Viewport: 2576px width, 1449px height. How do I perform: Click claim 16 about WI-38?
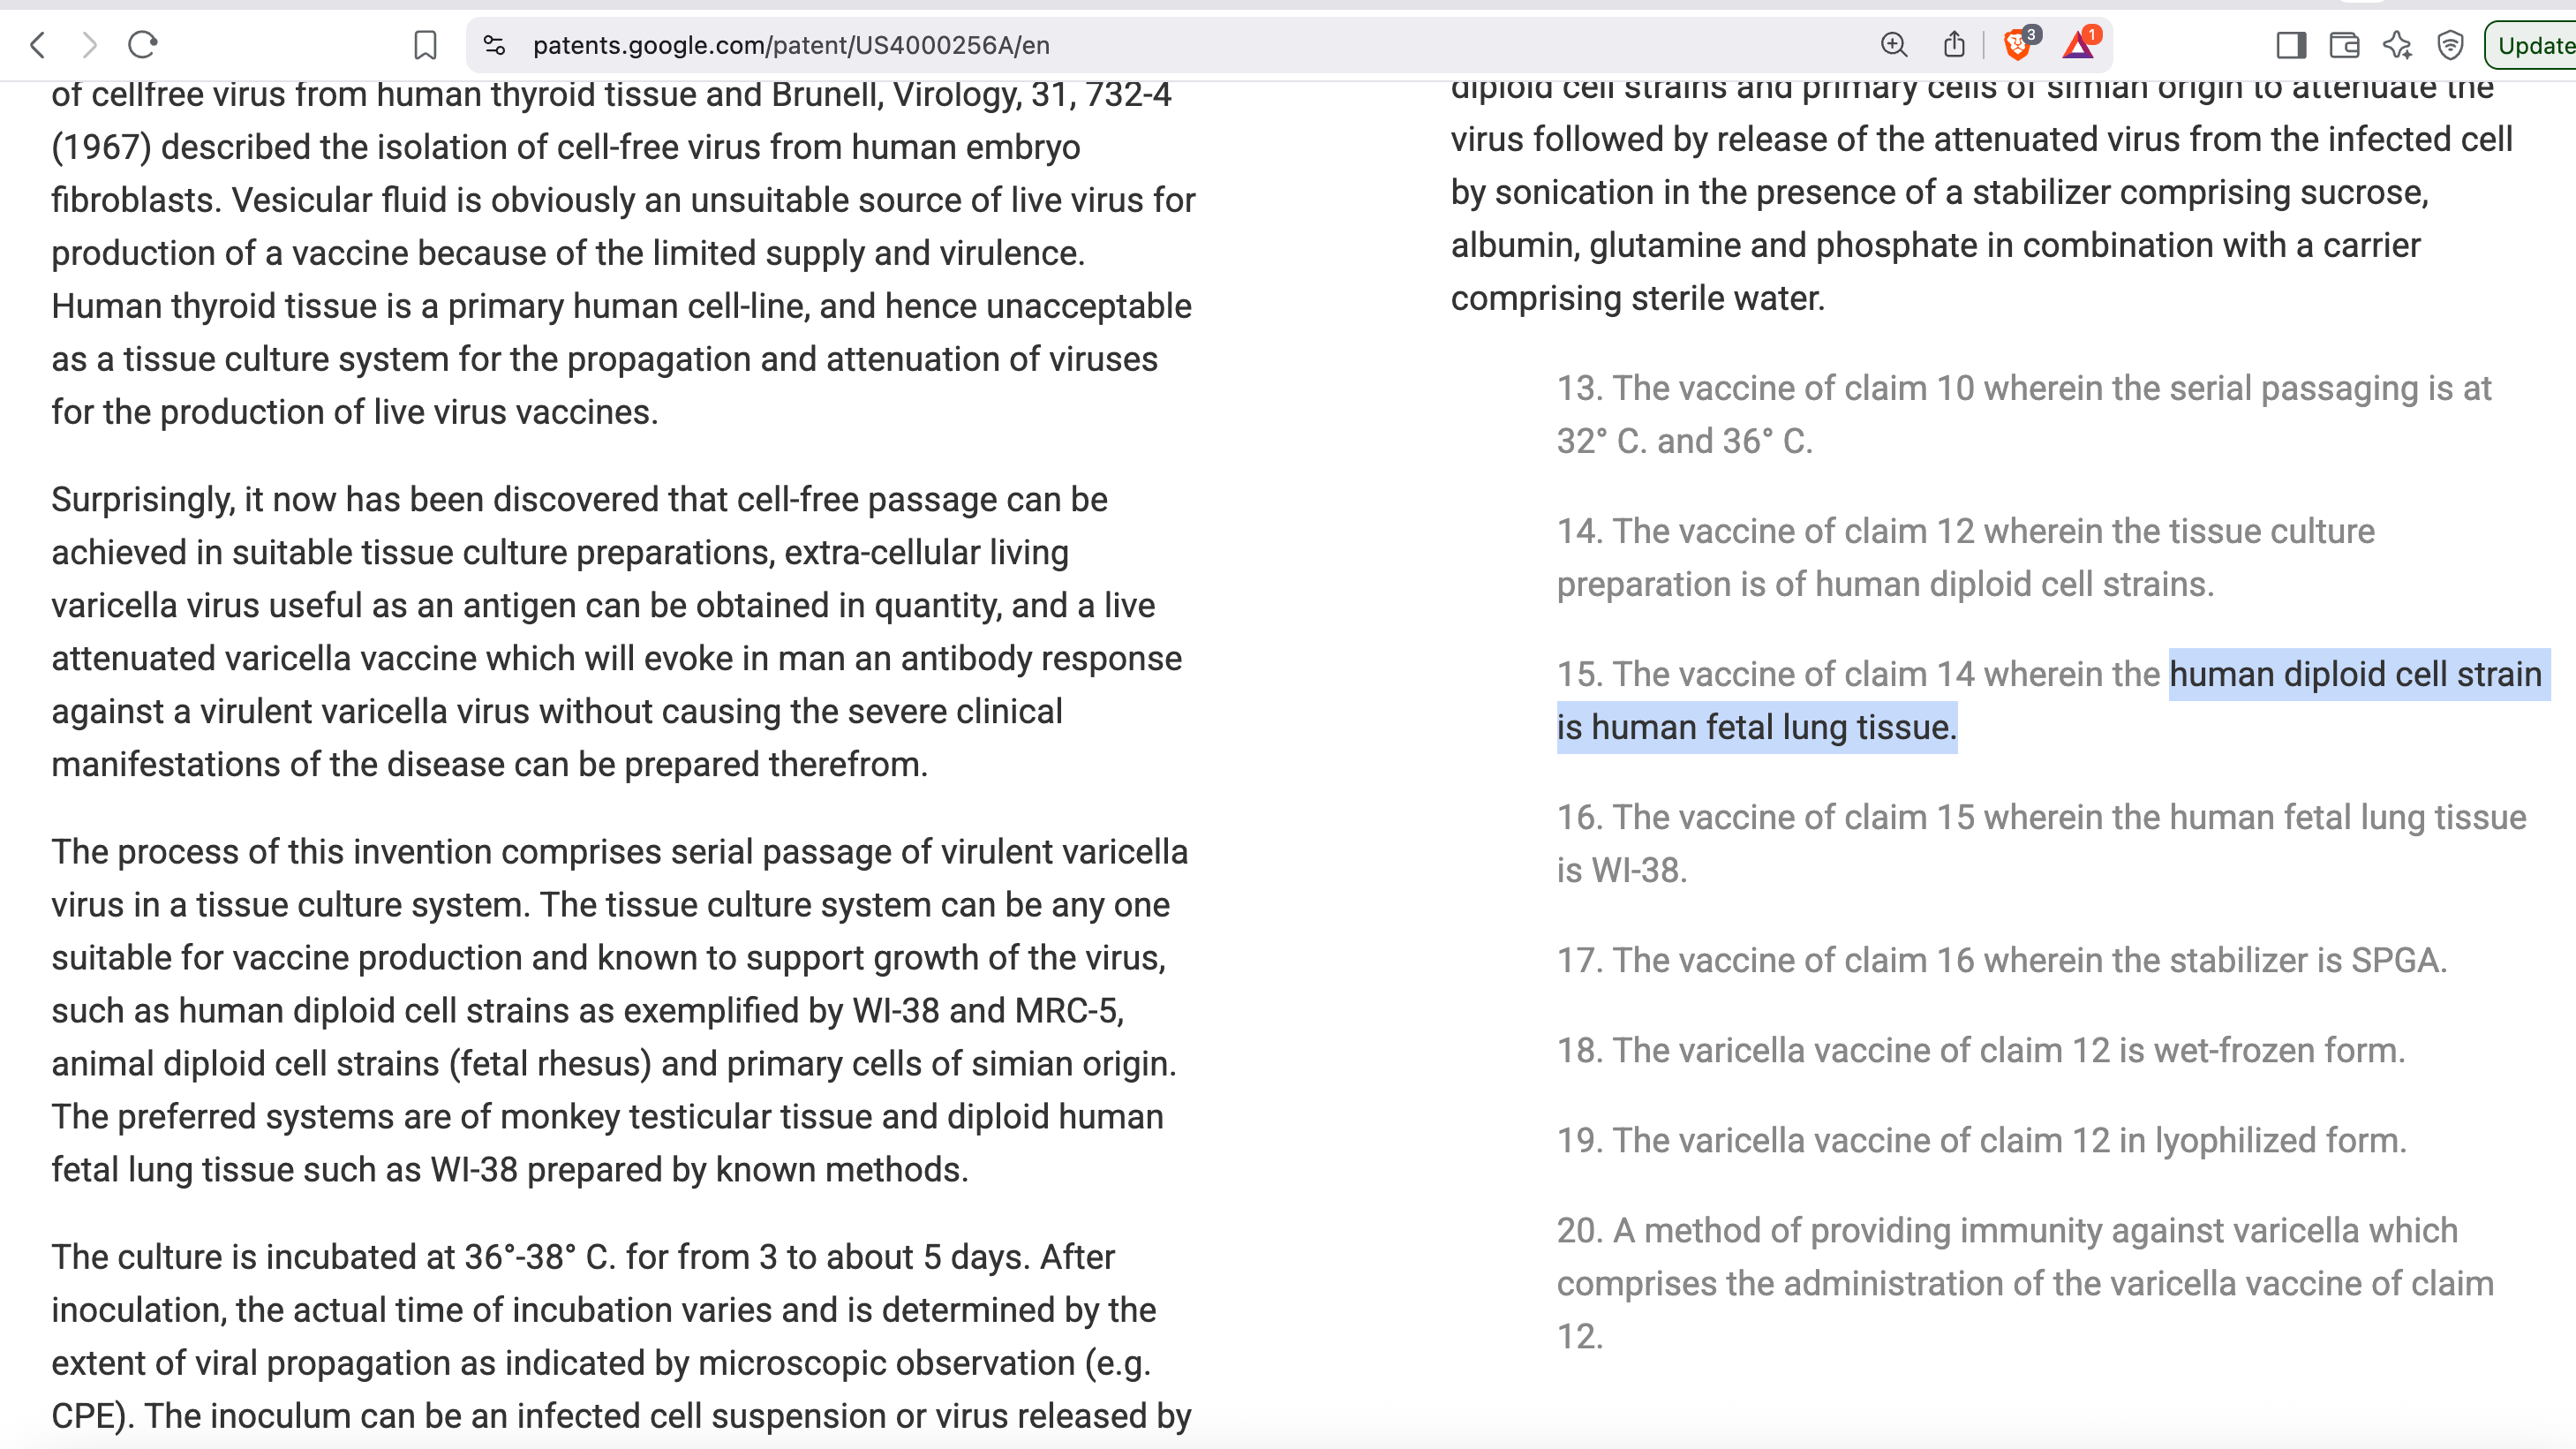(x=2040, y=843)
